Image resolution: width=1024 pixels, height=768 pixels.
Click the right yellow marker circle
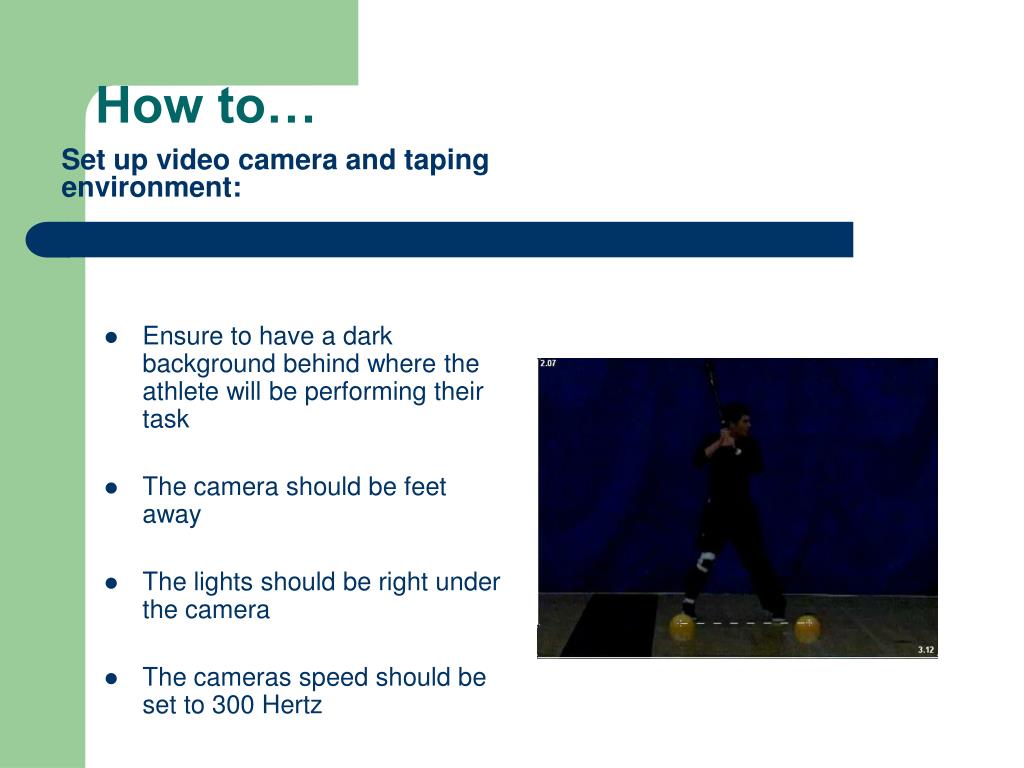(807, 628)
